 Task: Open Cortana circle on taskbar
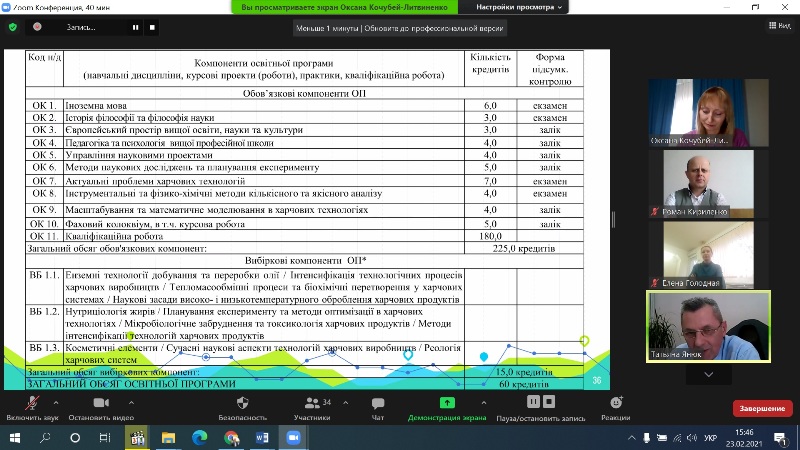(75, 438)
